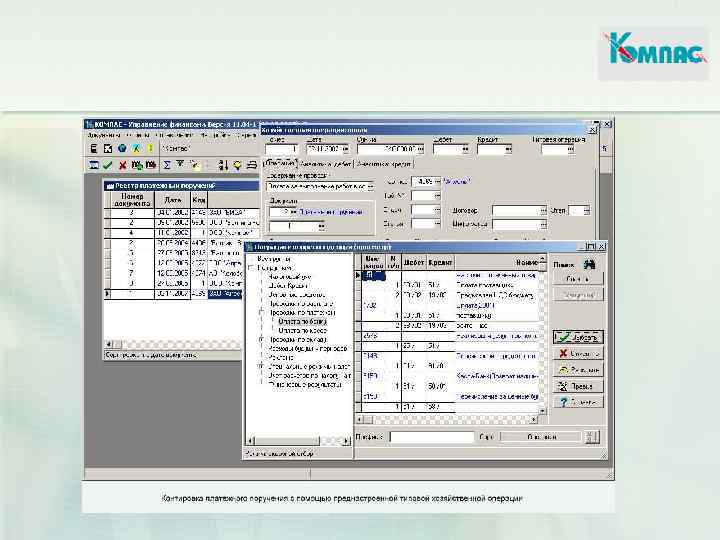Click the yellow exclamation icon in top toolbar
This screenshot has width=720, height=540.
(150, 148)
